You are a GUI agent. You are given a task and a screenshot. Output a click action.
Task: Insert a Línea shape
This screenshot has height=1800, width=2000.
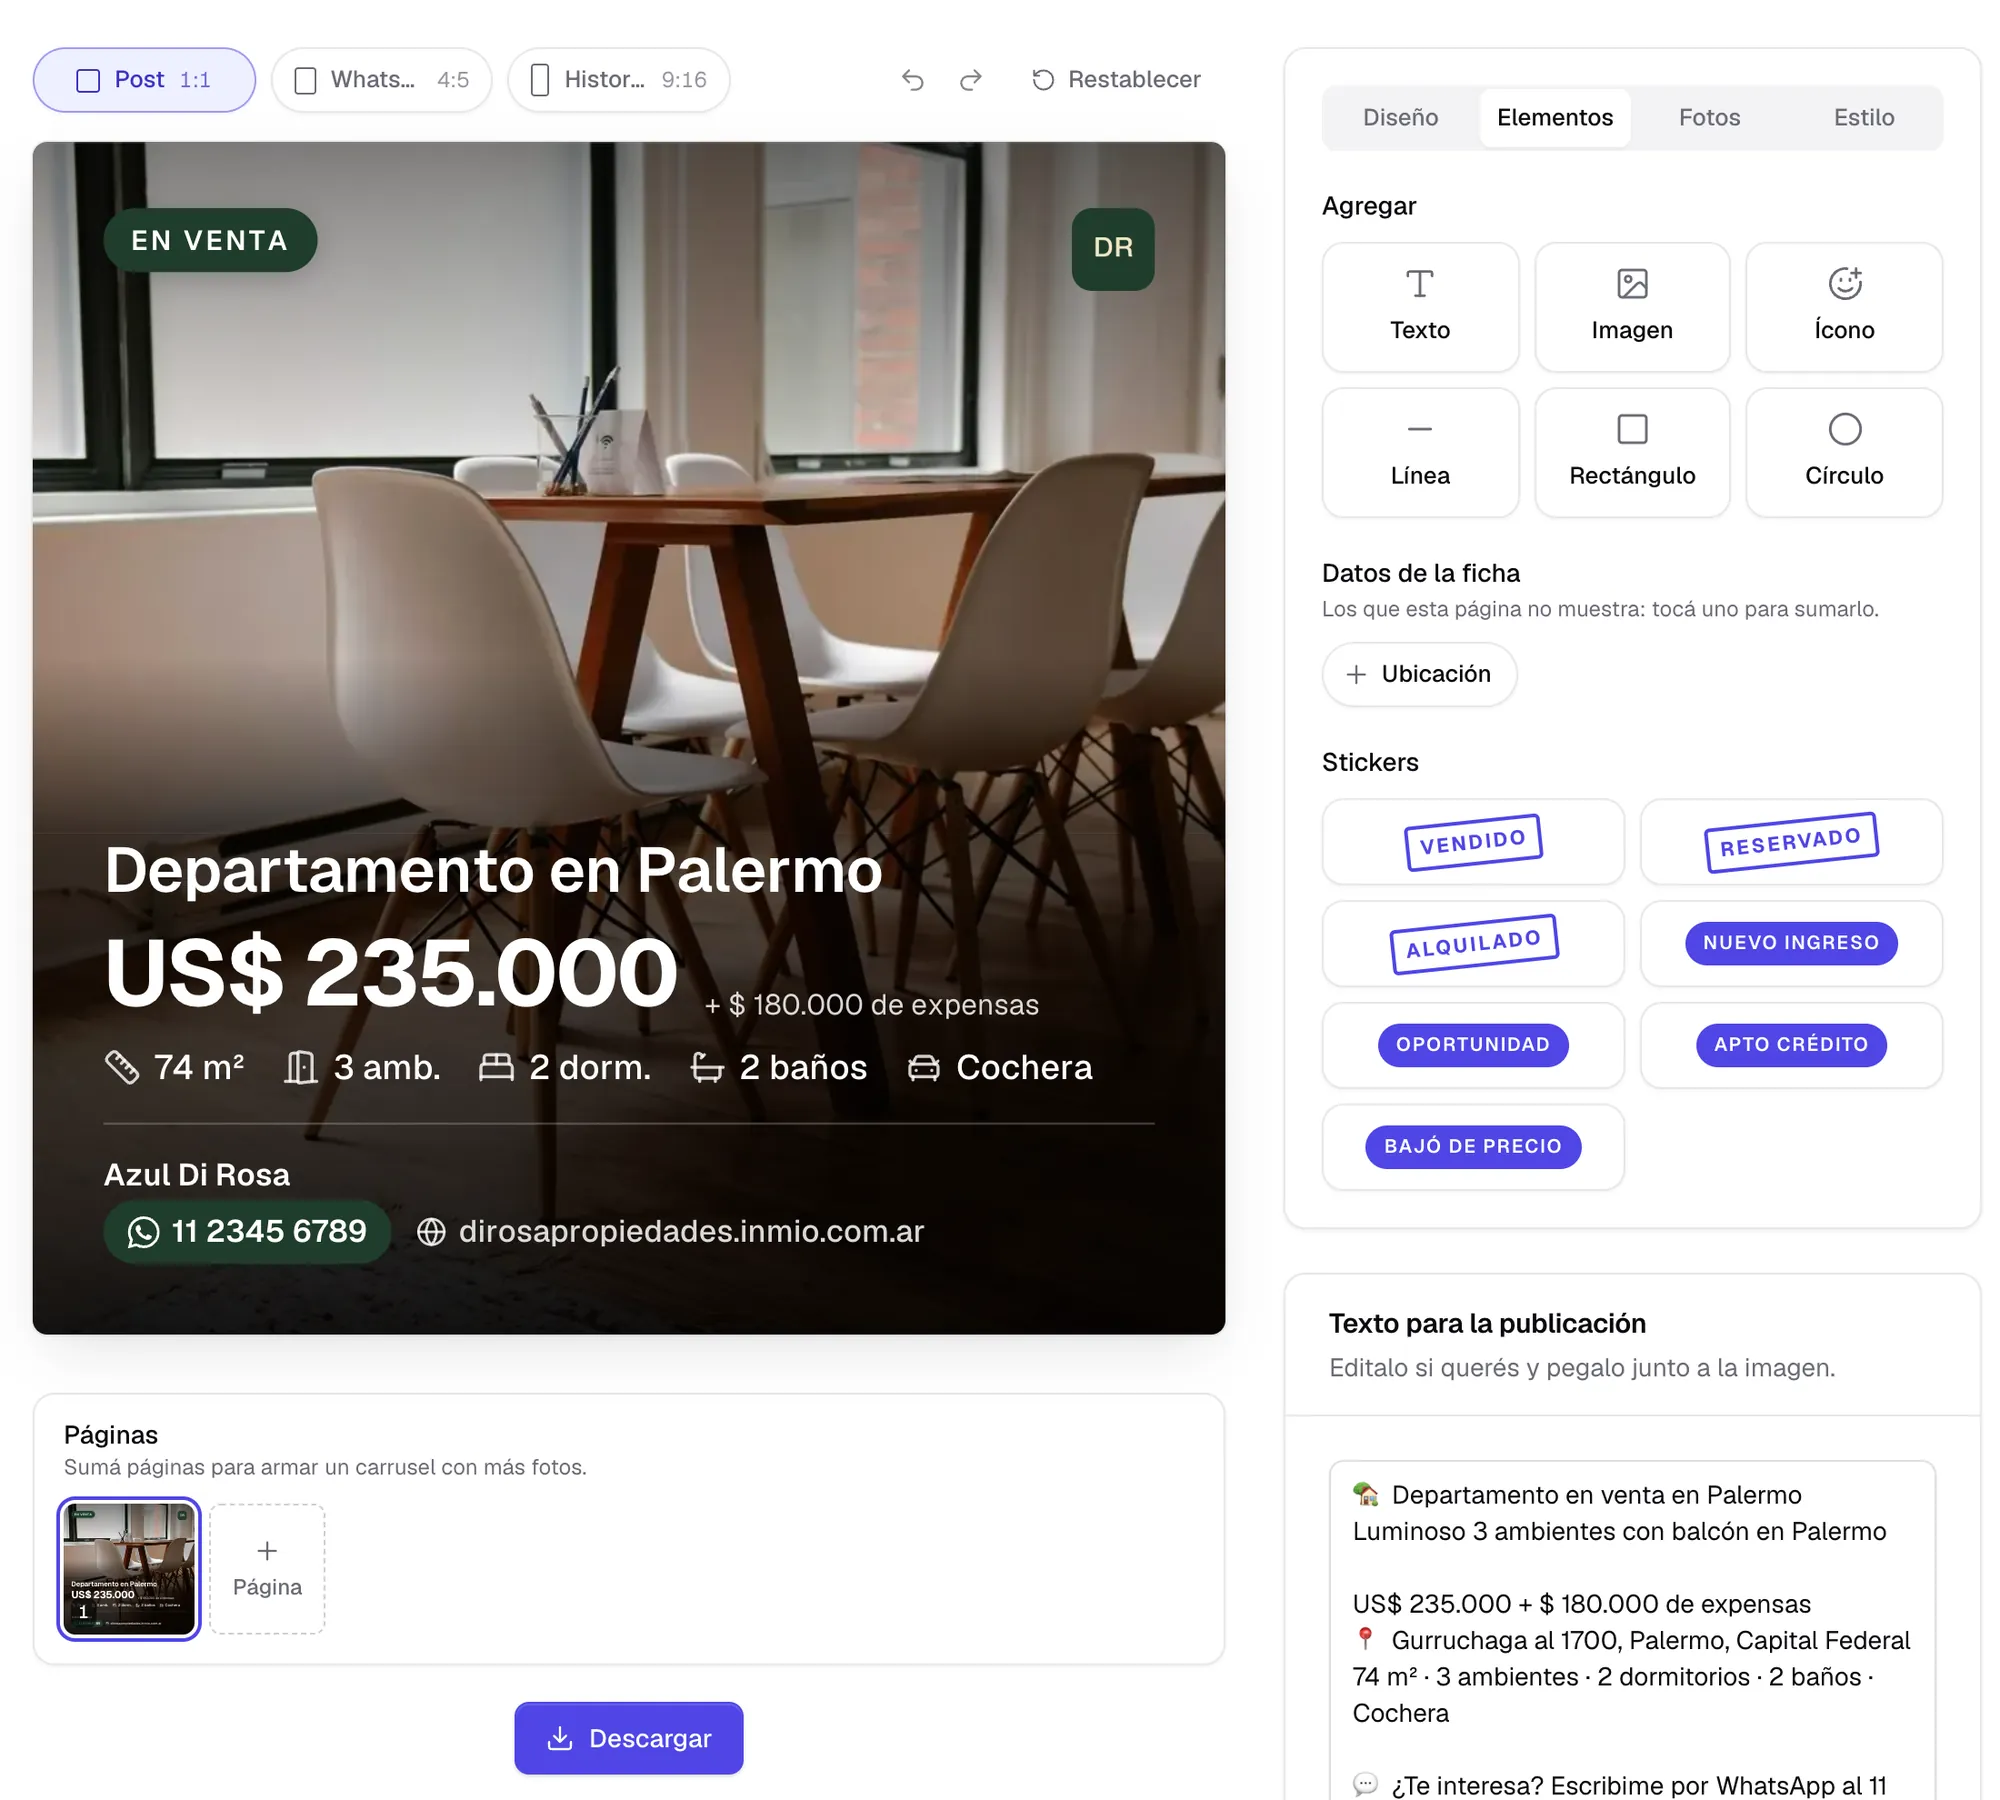tap(1420, 453)
